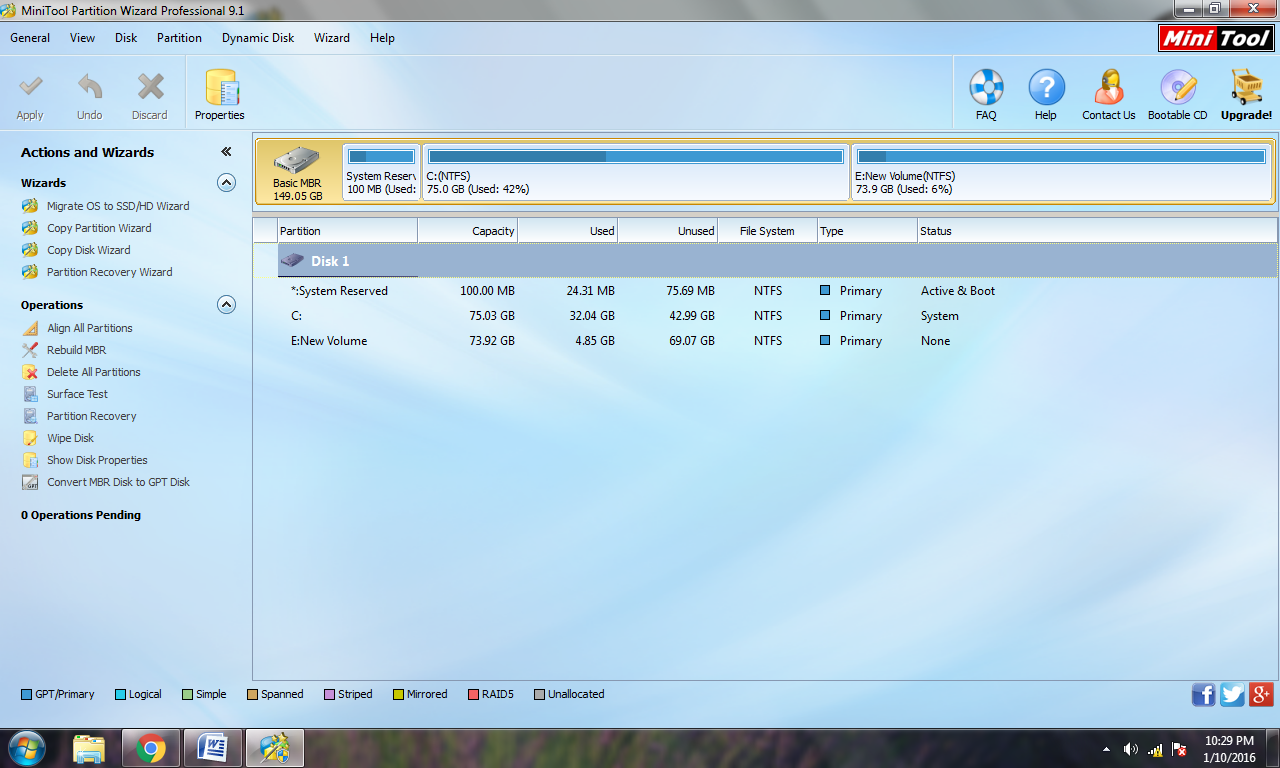Click the Migrate OS to SSD/HD Wizard icon
Image resolution: width=1280 pixels, height=768 pixels.
click(x=30, y=206)
